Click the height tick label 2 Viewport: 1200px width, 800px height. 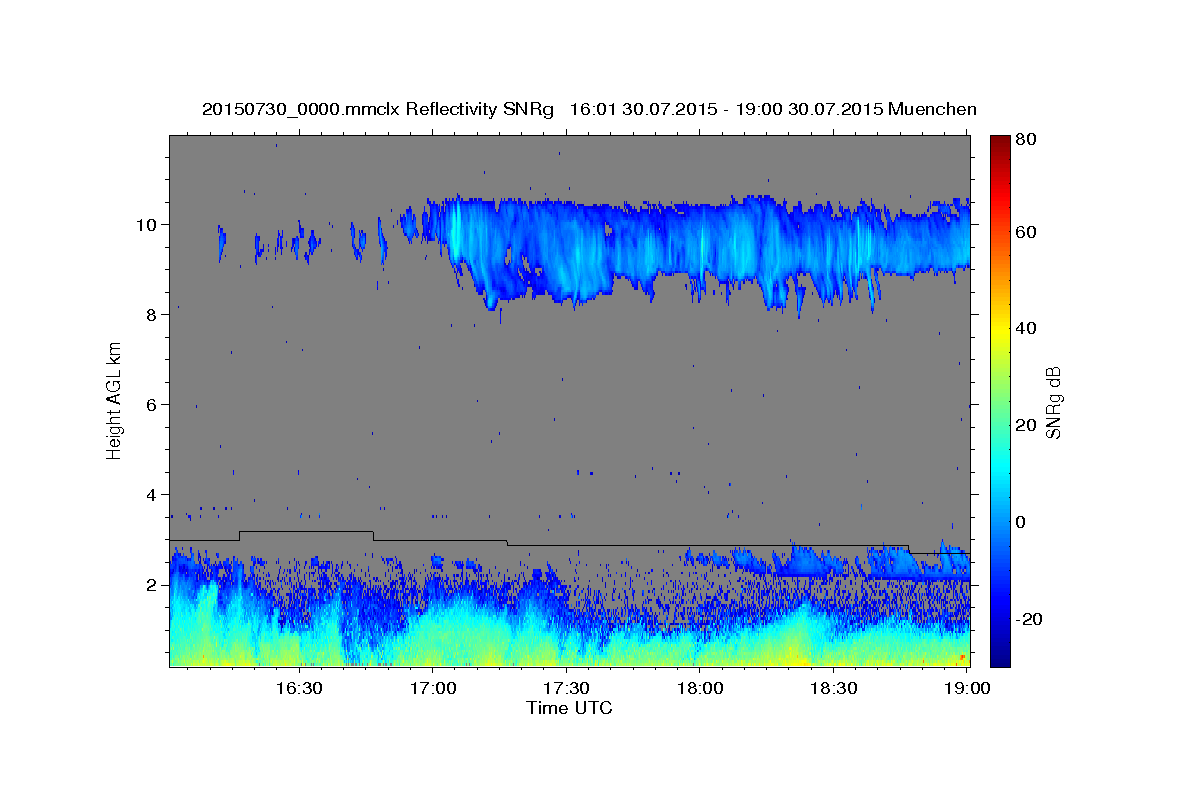[153, 584]
